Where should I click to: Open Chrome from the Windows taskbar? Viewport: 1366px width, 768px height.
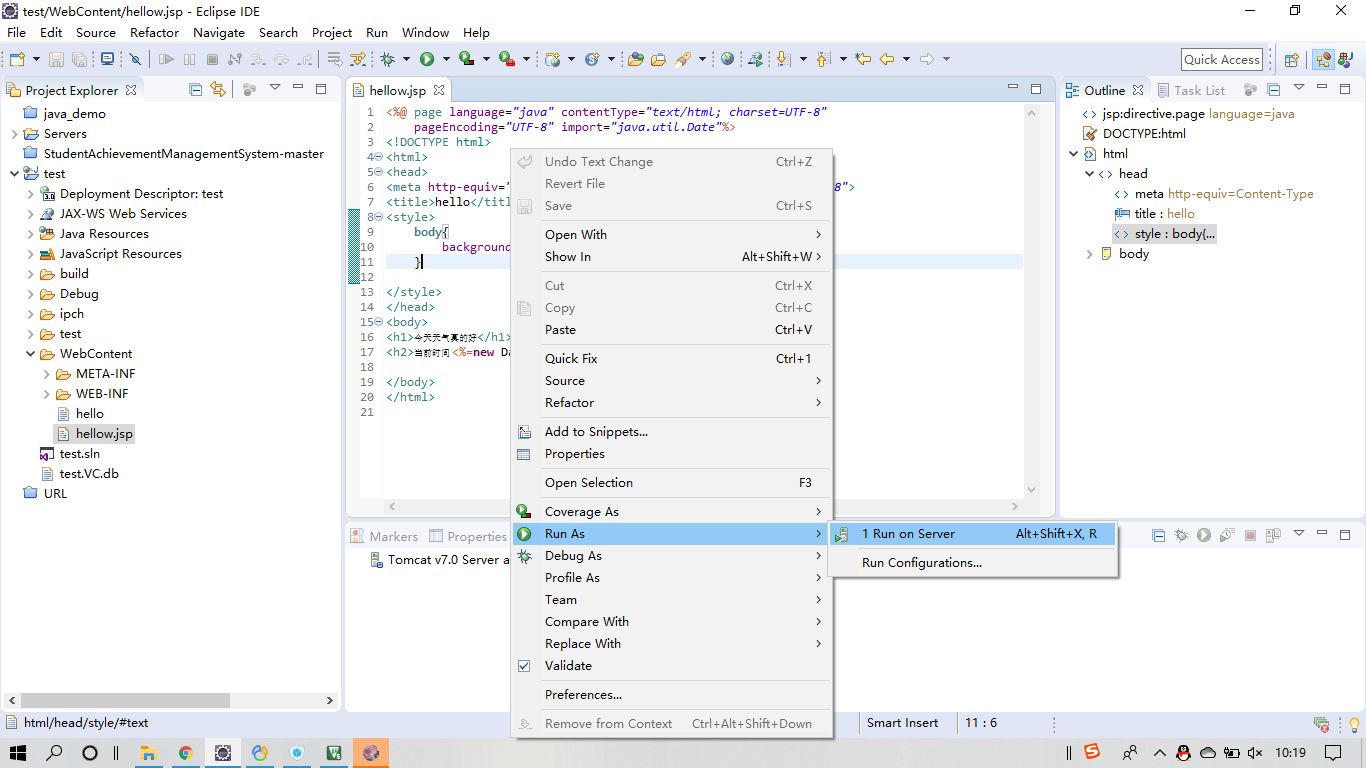pyautogui.click(x=185, y=753)
